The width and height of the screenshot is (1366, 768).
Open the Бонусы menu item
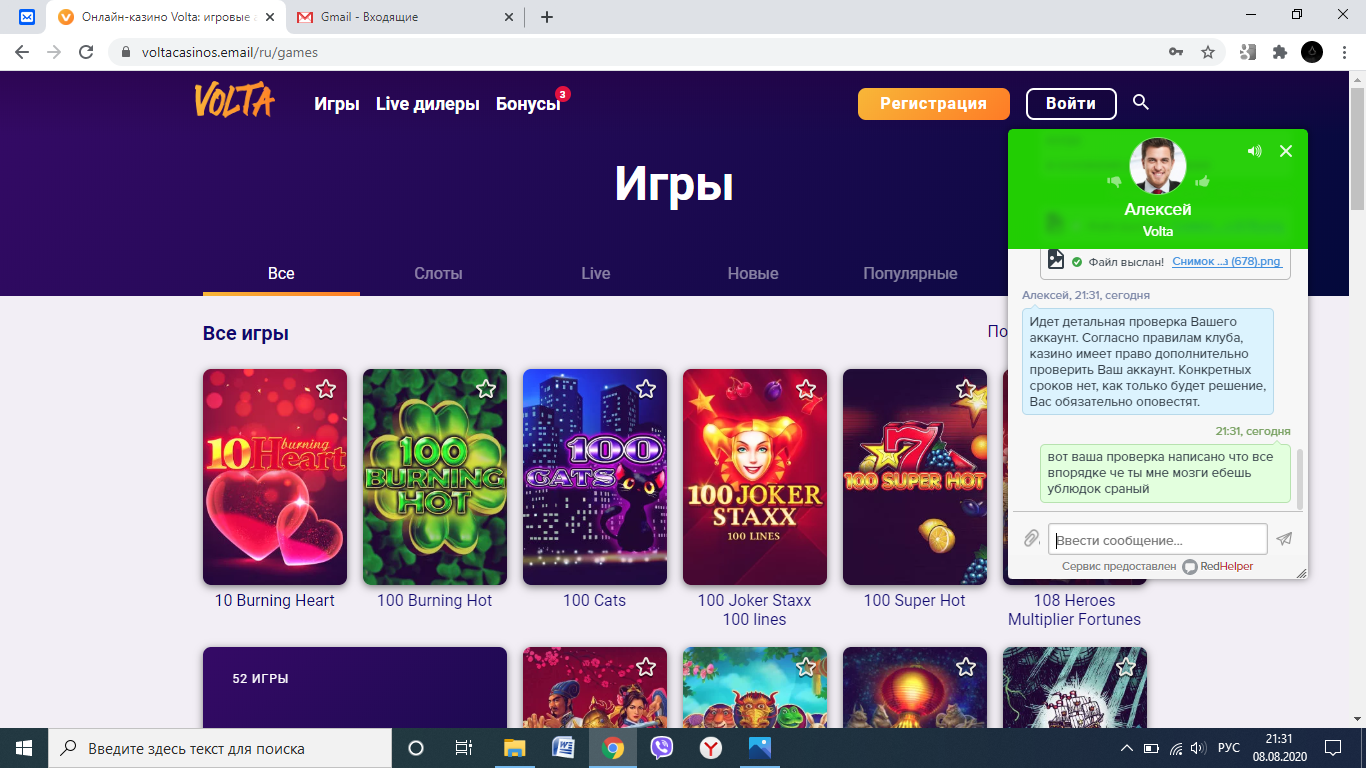tap(528, 104)
